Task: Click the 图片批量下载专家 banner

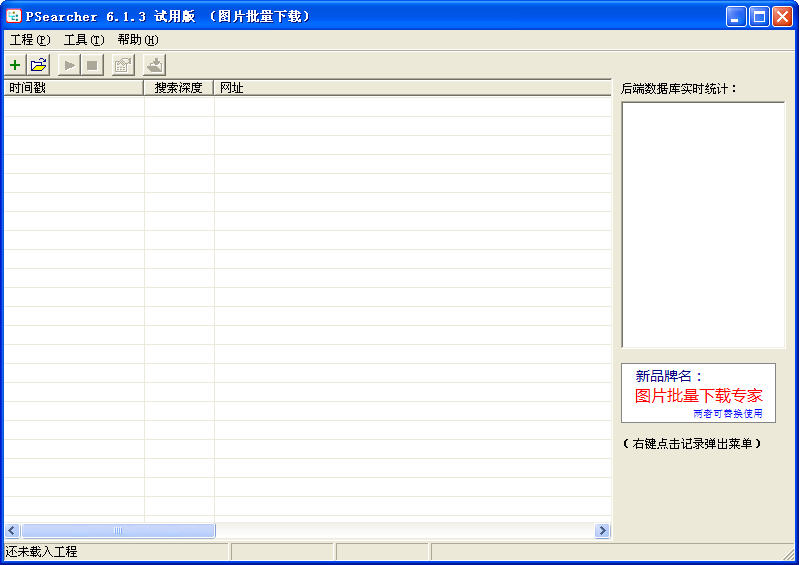Action: 698,393
